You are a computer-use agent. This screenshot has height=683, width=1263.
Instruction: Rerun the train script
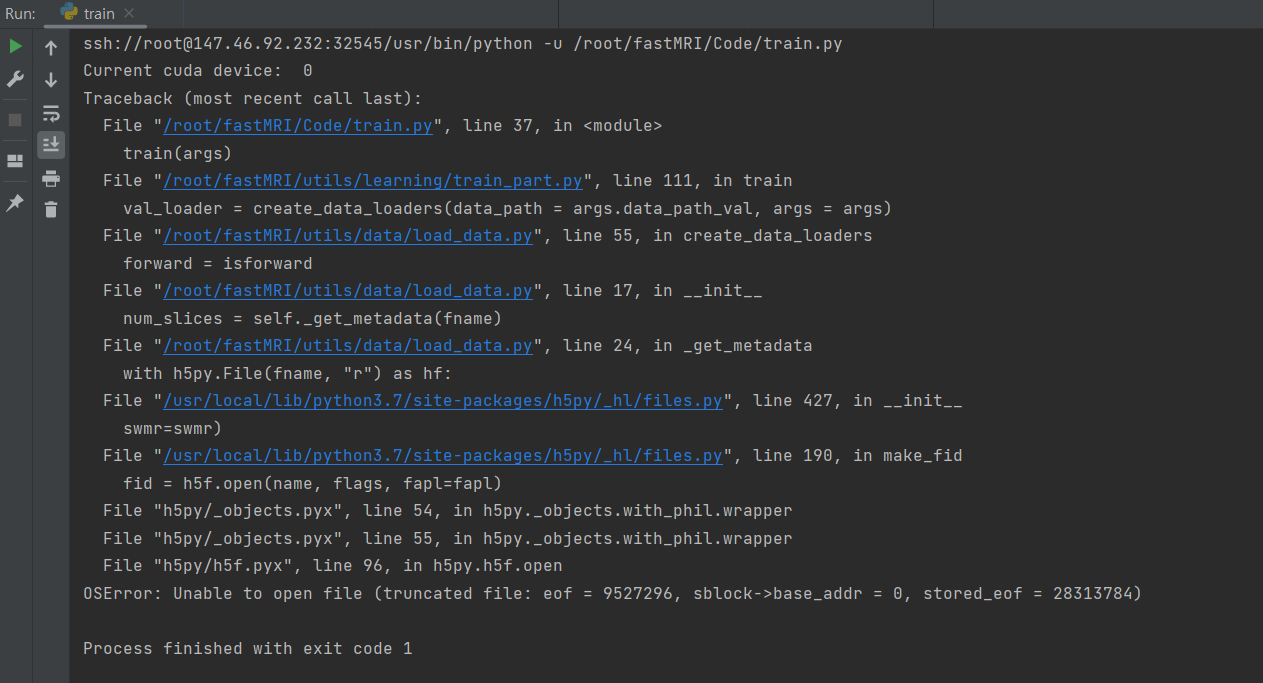coord(15,46)
